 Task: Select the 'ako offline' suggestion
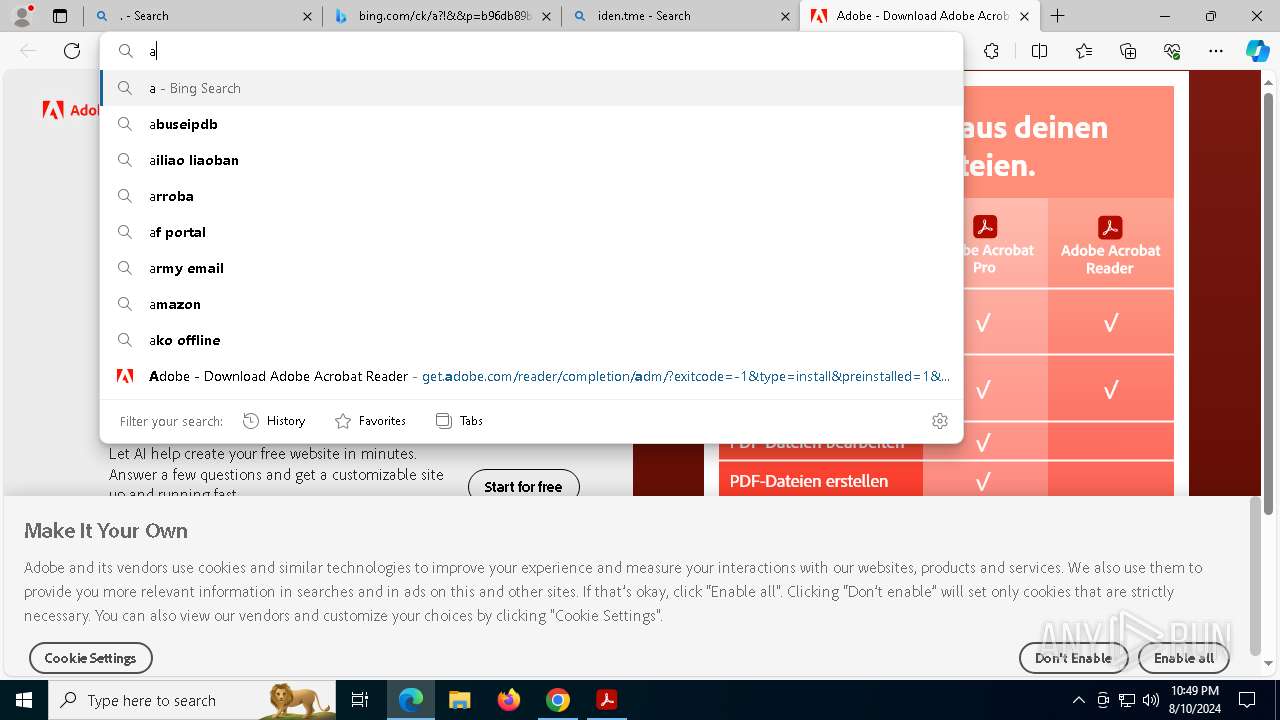(x=531, y=340)
